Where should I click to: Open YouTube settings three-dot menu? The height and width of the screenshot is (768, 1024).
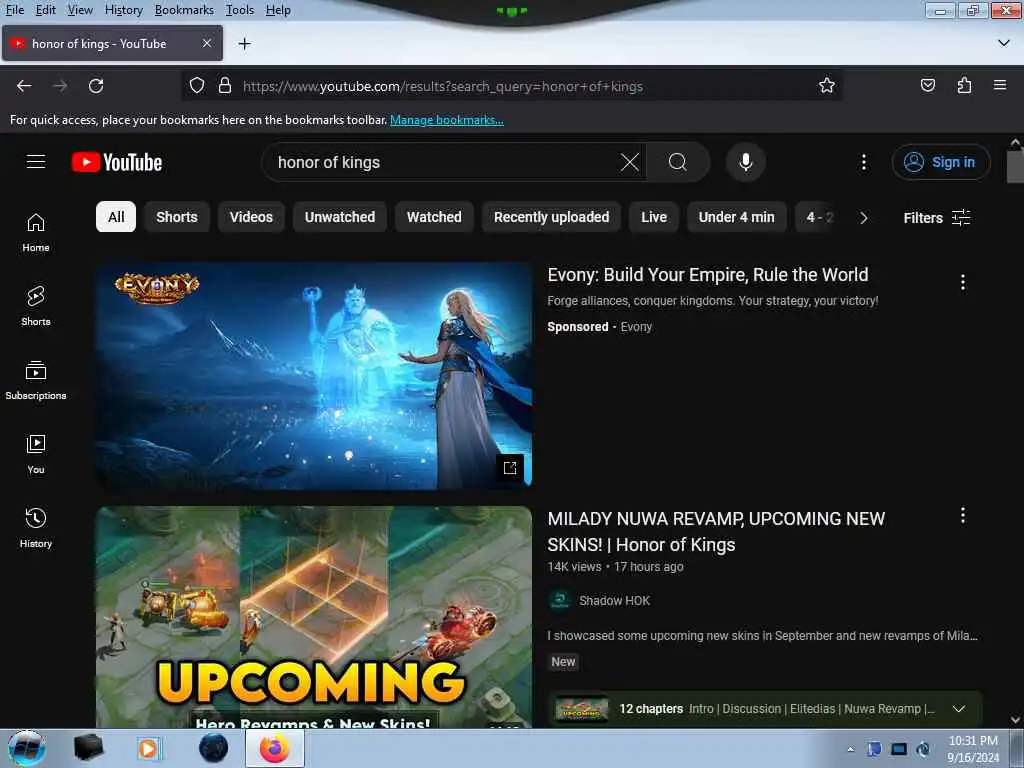863,162
